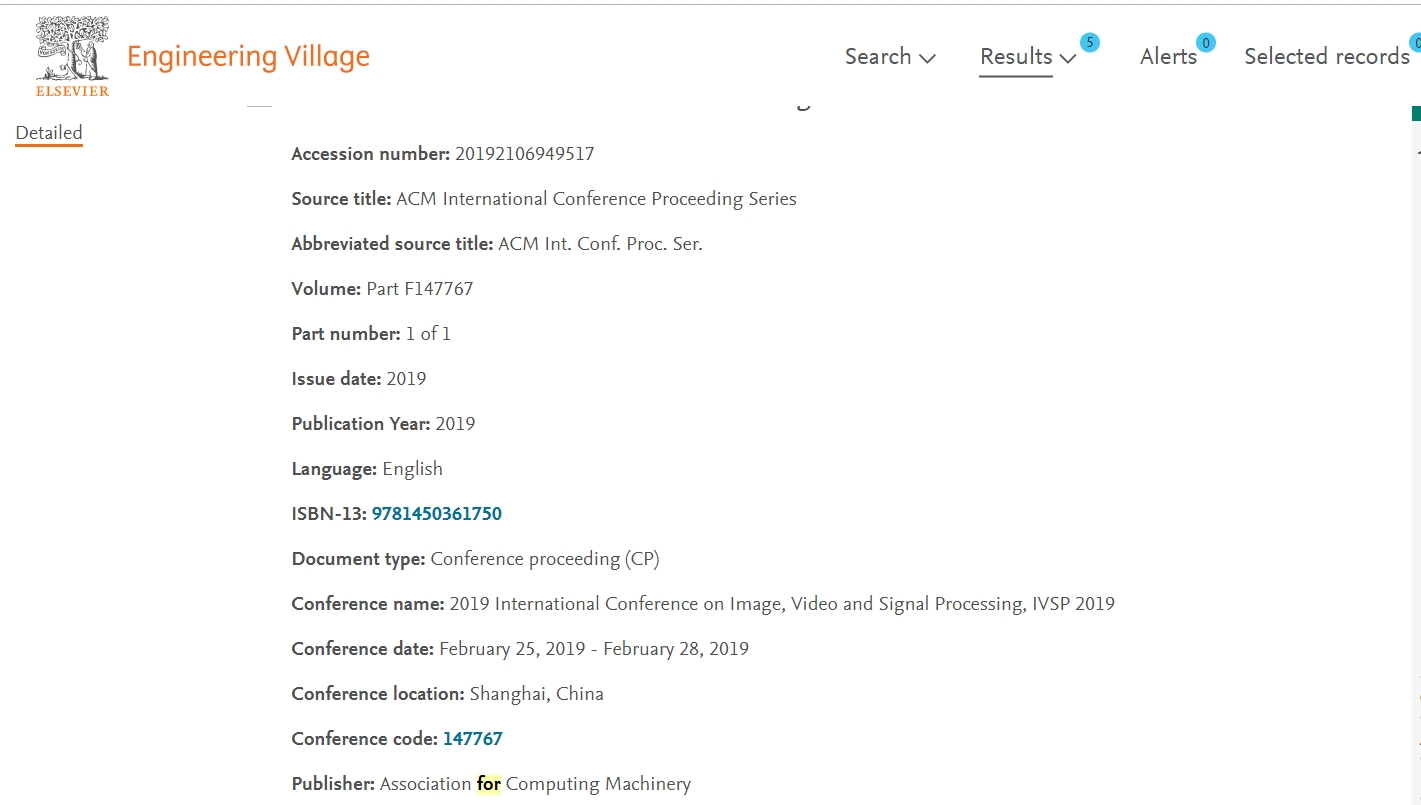Click part number value 1 of 1

click(x=428, y=334)
